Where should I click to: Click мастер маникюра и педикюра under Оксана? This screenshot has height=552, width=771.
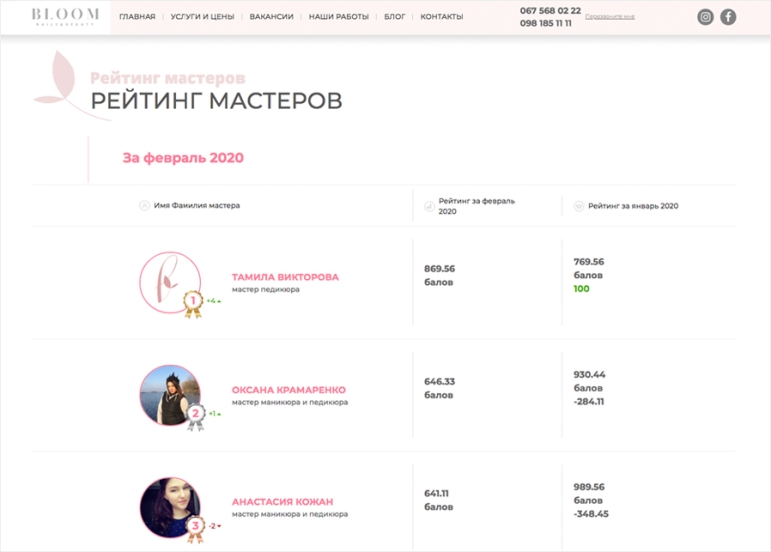(x=290, y=402)
